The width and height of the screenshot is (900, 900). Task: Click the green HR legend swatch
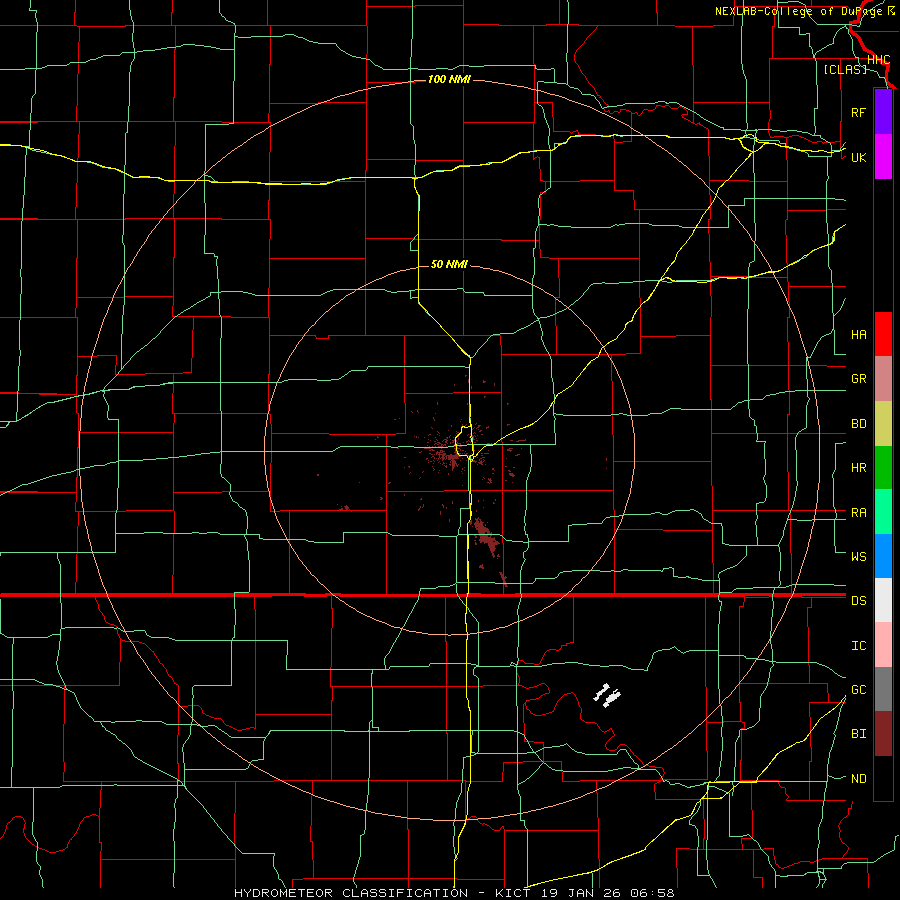click(x=883, y=468)
